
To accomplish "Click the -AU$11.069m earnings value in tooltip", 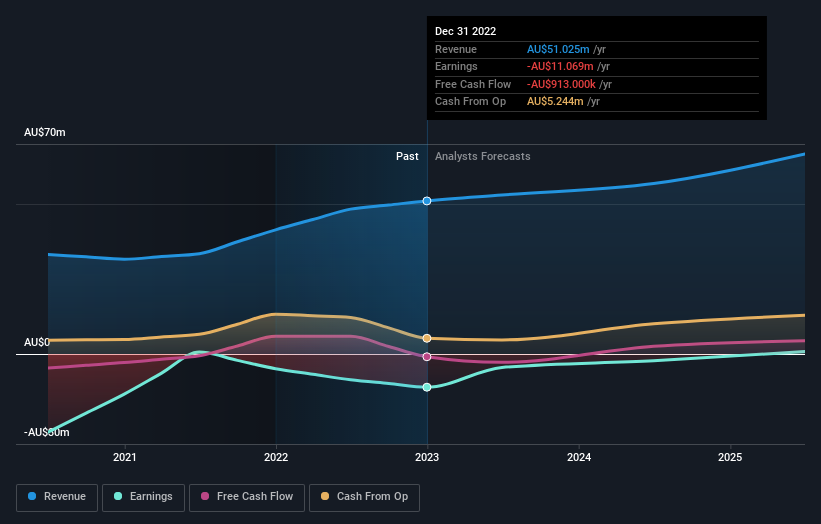I will (560, 66).
